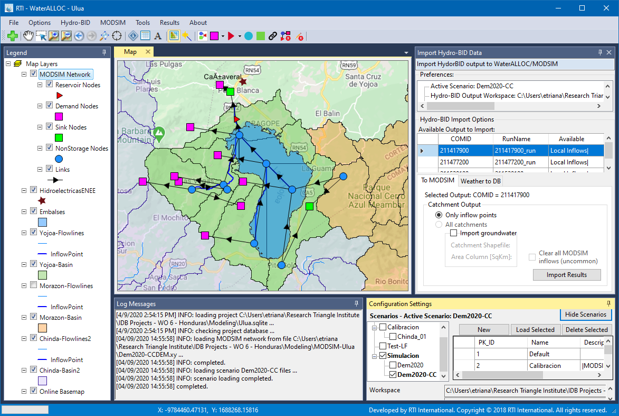The image size is (619, 416).
Task: Add a red triangle reservoir node
Action: 231,36
